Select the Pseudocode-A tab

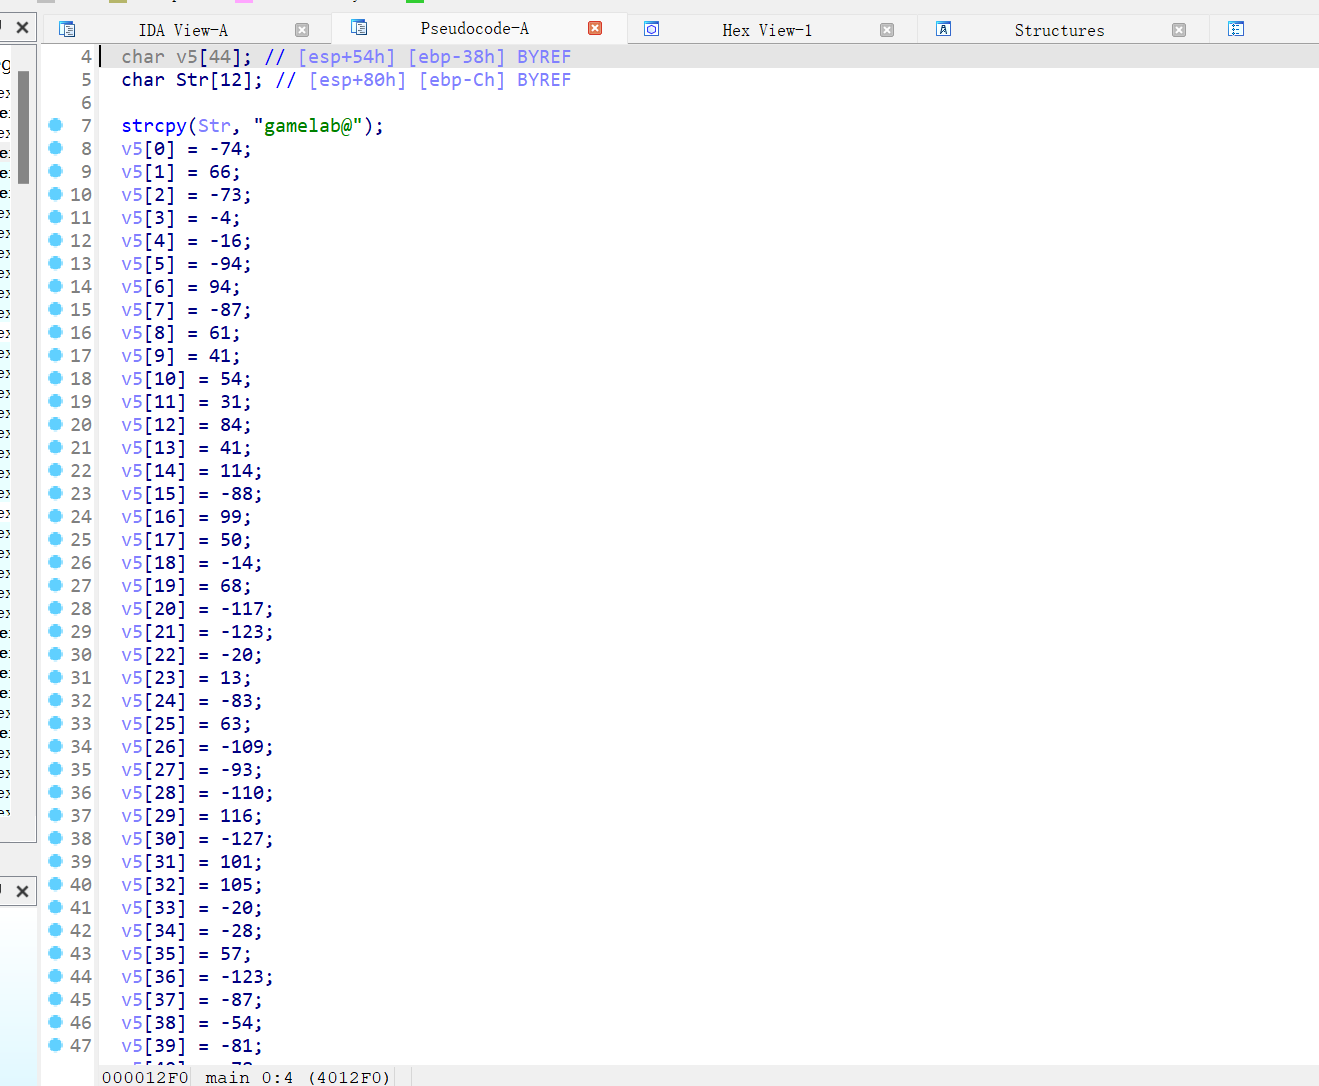(474, 28)
